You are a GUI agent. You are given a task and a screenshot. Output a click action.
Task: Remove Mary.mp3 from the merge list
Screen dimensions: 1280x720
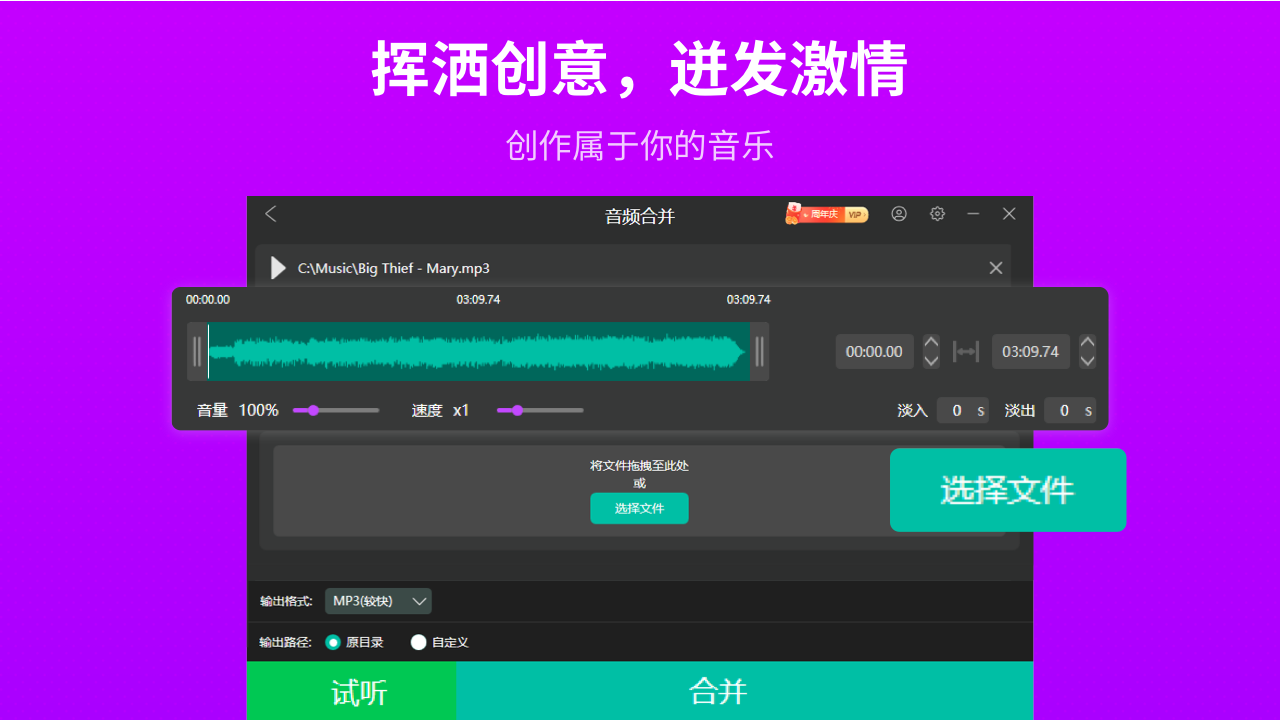coord(995,267)
